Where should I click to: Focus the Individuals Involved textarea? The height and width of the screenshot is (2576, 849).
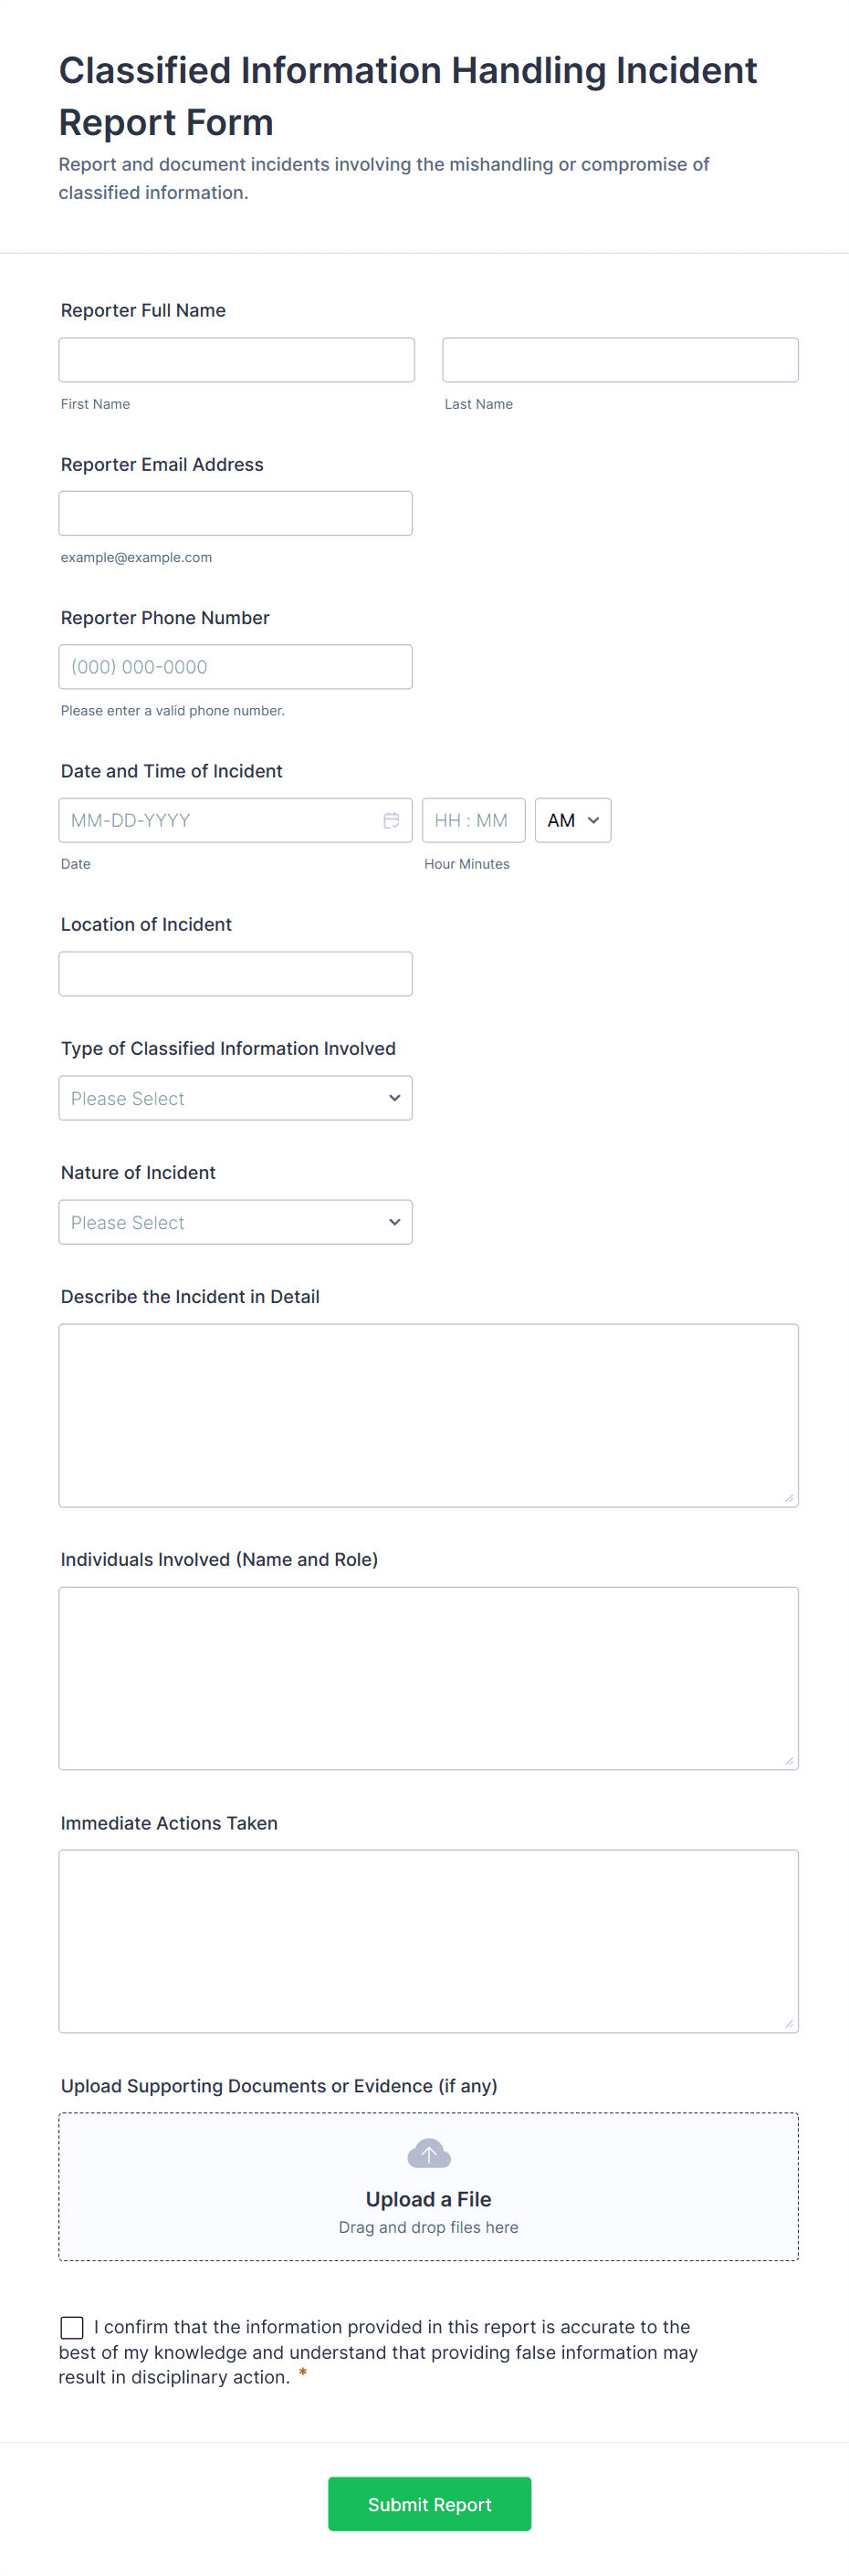tap(428, 1678)
